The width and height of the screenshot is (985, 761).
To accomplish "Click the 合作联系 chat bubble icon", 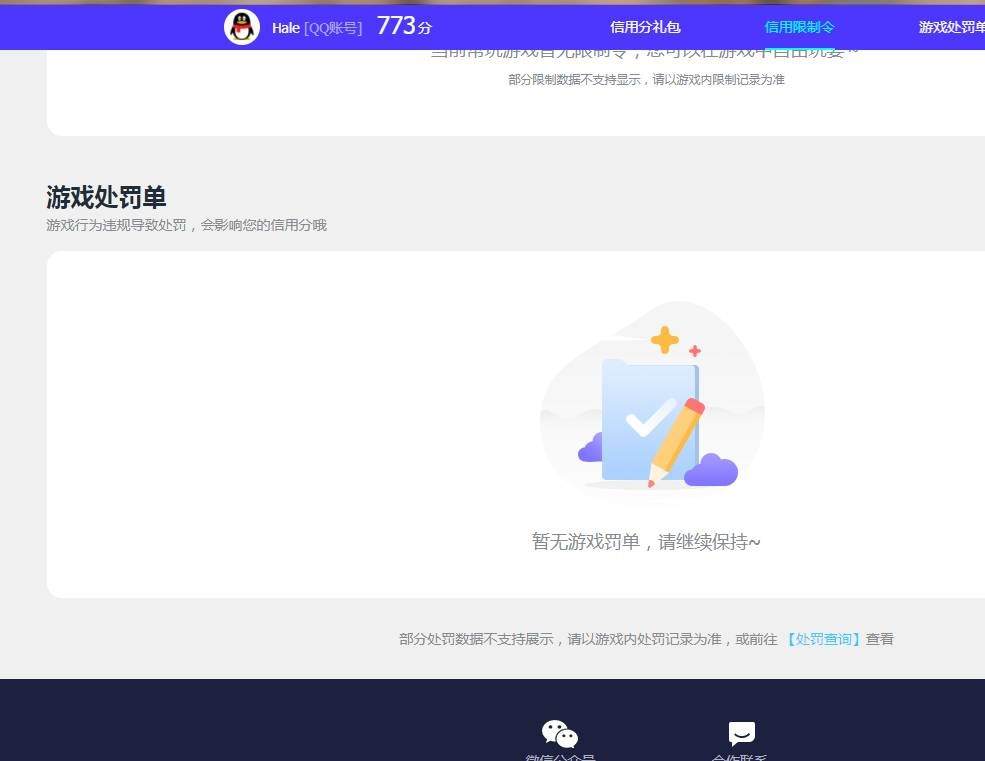I will tap(741, 733).
